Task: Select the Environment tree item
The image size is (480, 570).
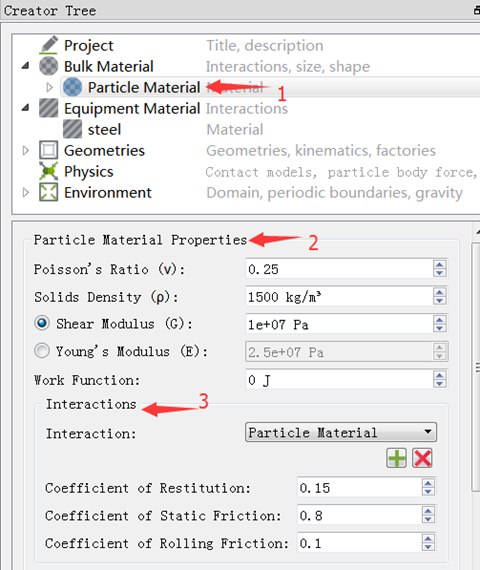Action: pyautogui.click(x=108, y=193)
